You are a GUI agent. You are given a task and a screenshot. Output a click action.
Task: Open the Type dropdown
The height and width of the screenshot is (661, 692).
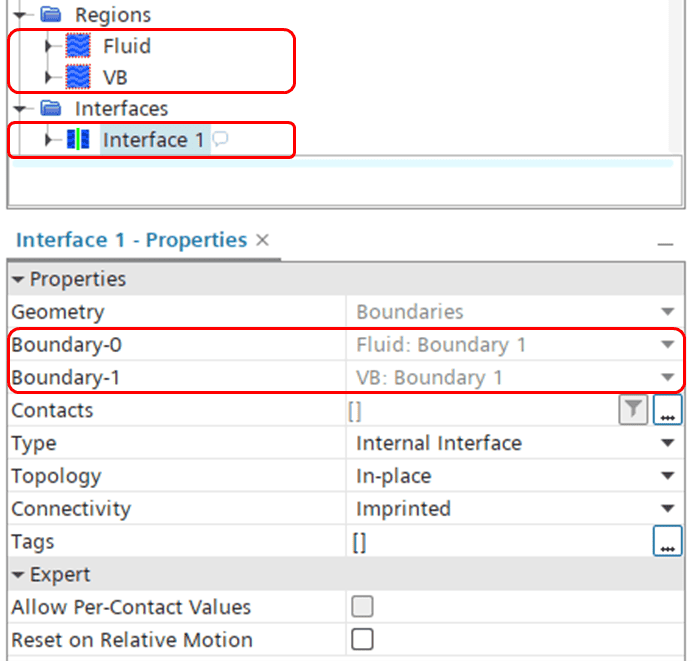tap(667, 443)
